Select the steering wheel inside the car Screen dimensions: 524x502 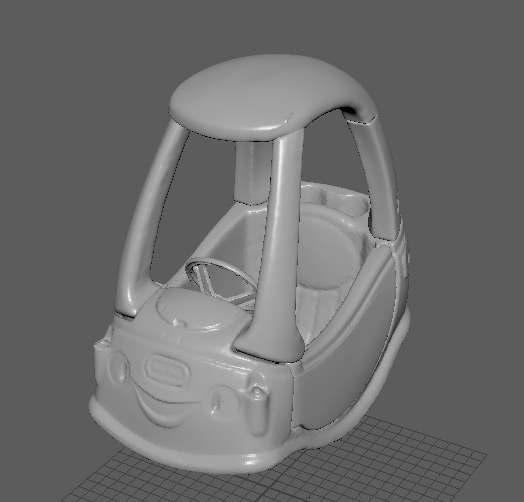[219, 280]
